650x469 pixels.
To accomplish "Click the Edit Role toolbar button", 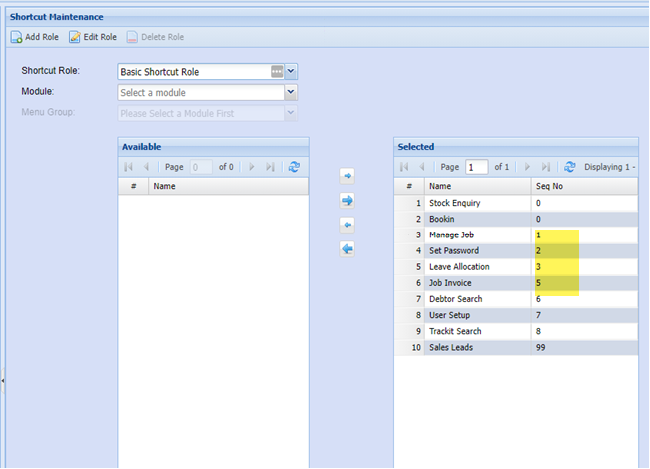I will 93,37.
